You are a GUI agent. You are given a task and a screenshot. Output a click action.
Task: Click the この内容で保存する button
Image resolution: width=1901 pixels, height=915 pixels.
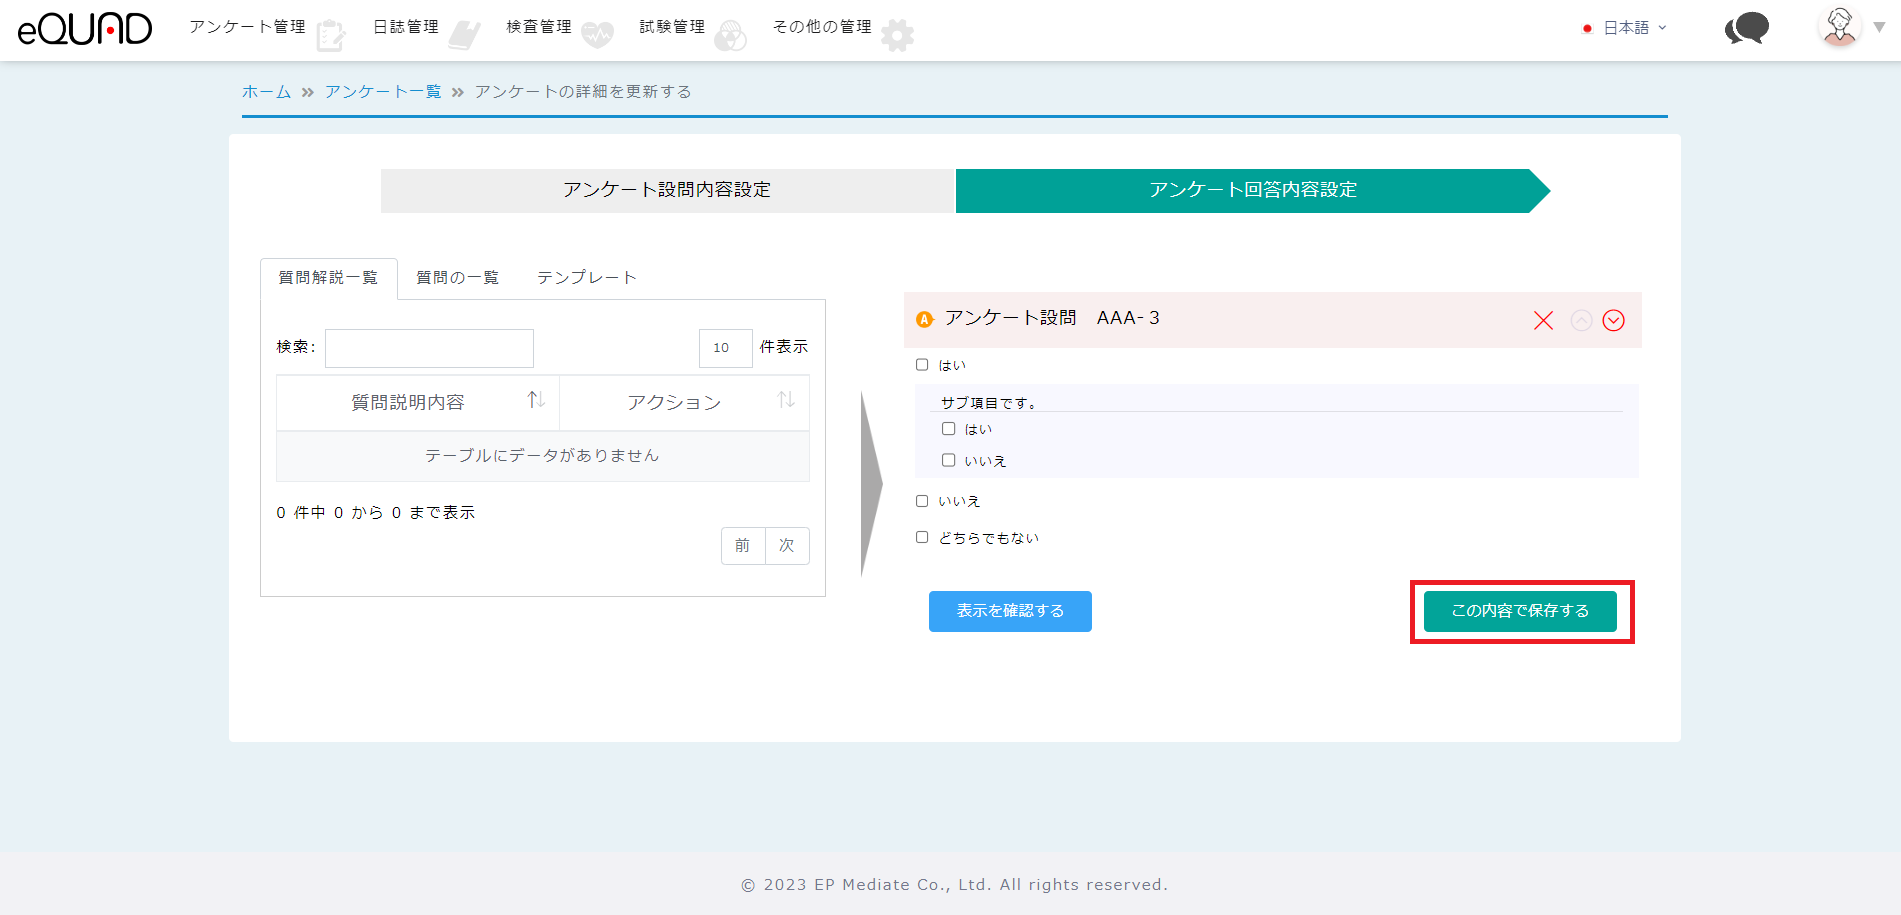click(1519, 611)
